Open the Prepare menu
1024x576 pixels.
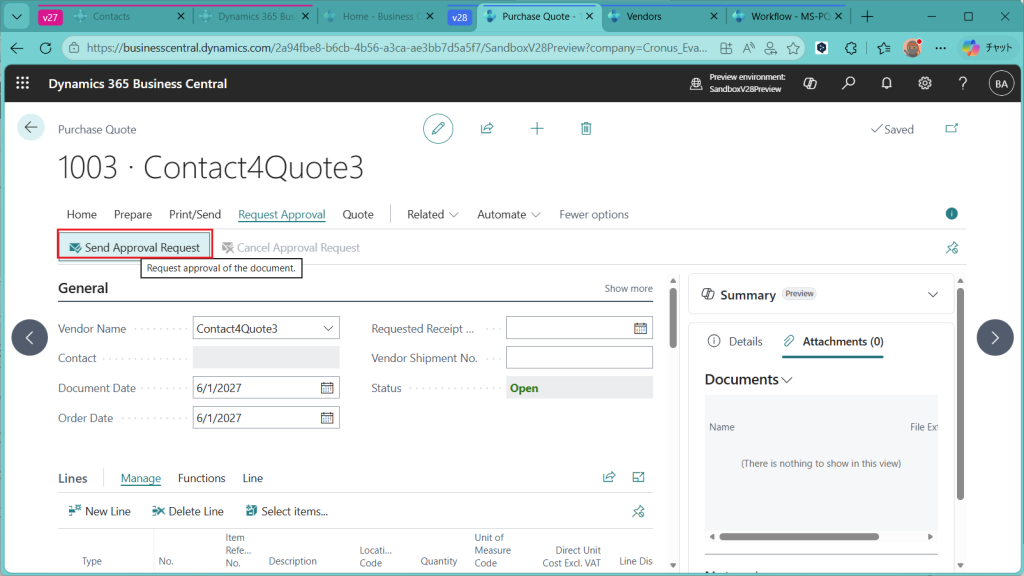pos(133,214)
